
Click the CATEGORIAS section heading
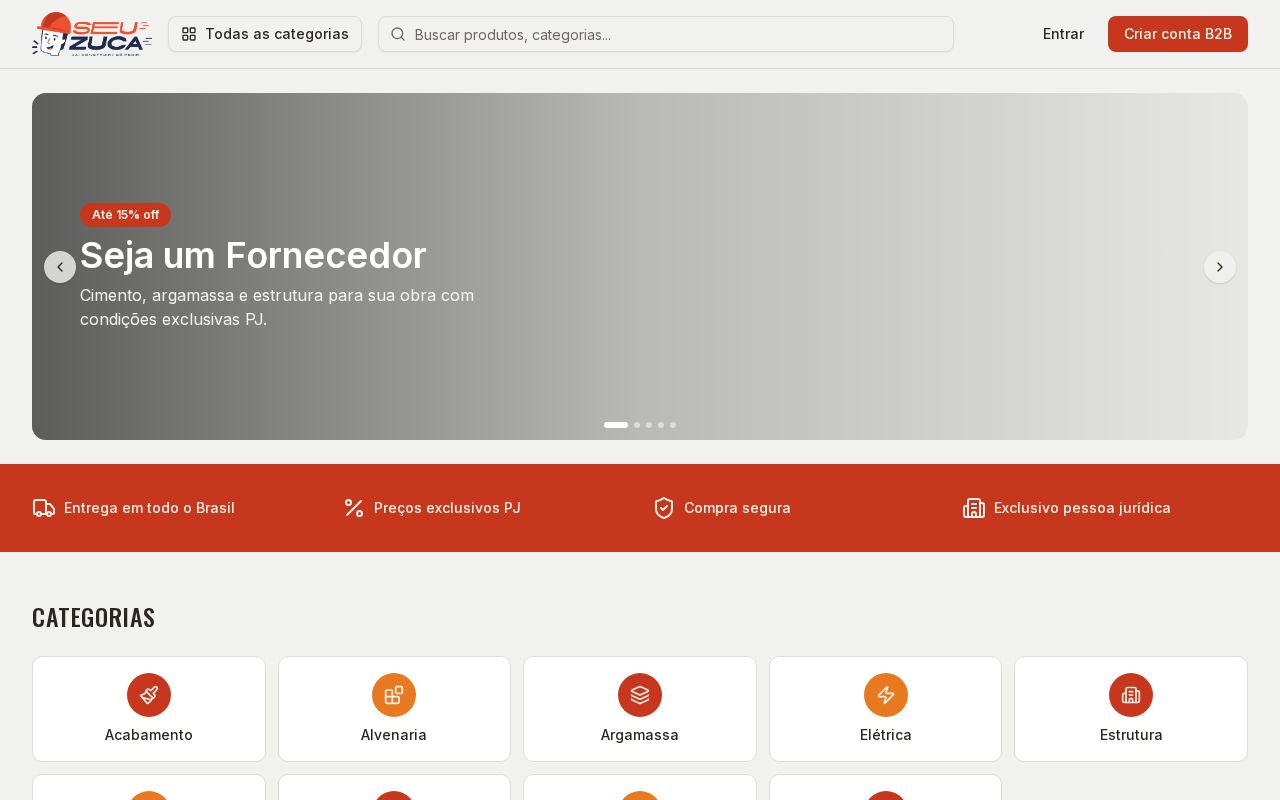coord(94,618)
